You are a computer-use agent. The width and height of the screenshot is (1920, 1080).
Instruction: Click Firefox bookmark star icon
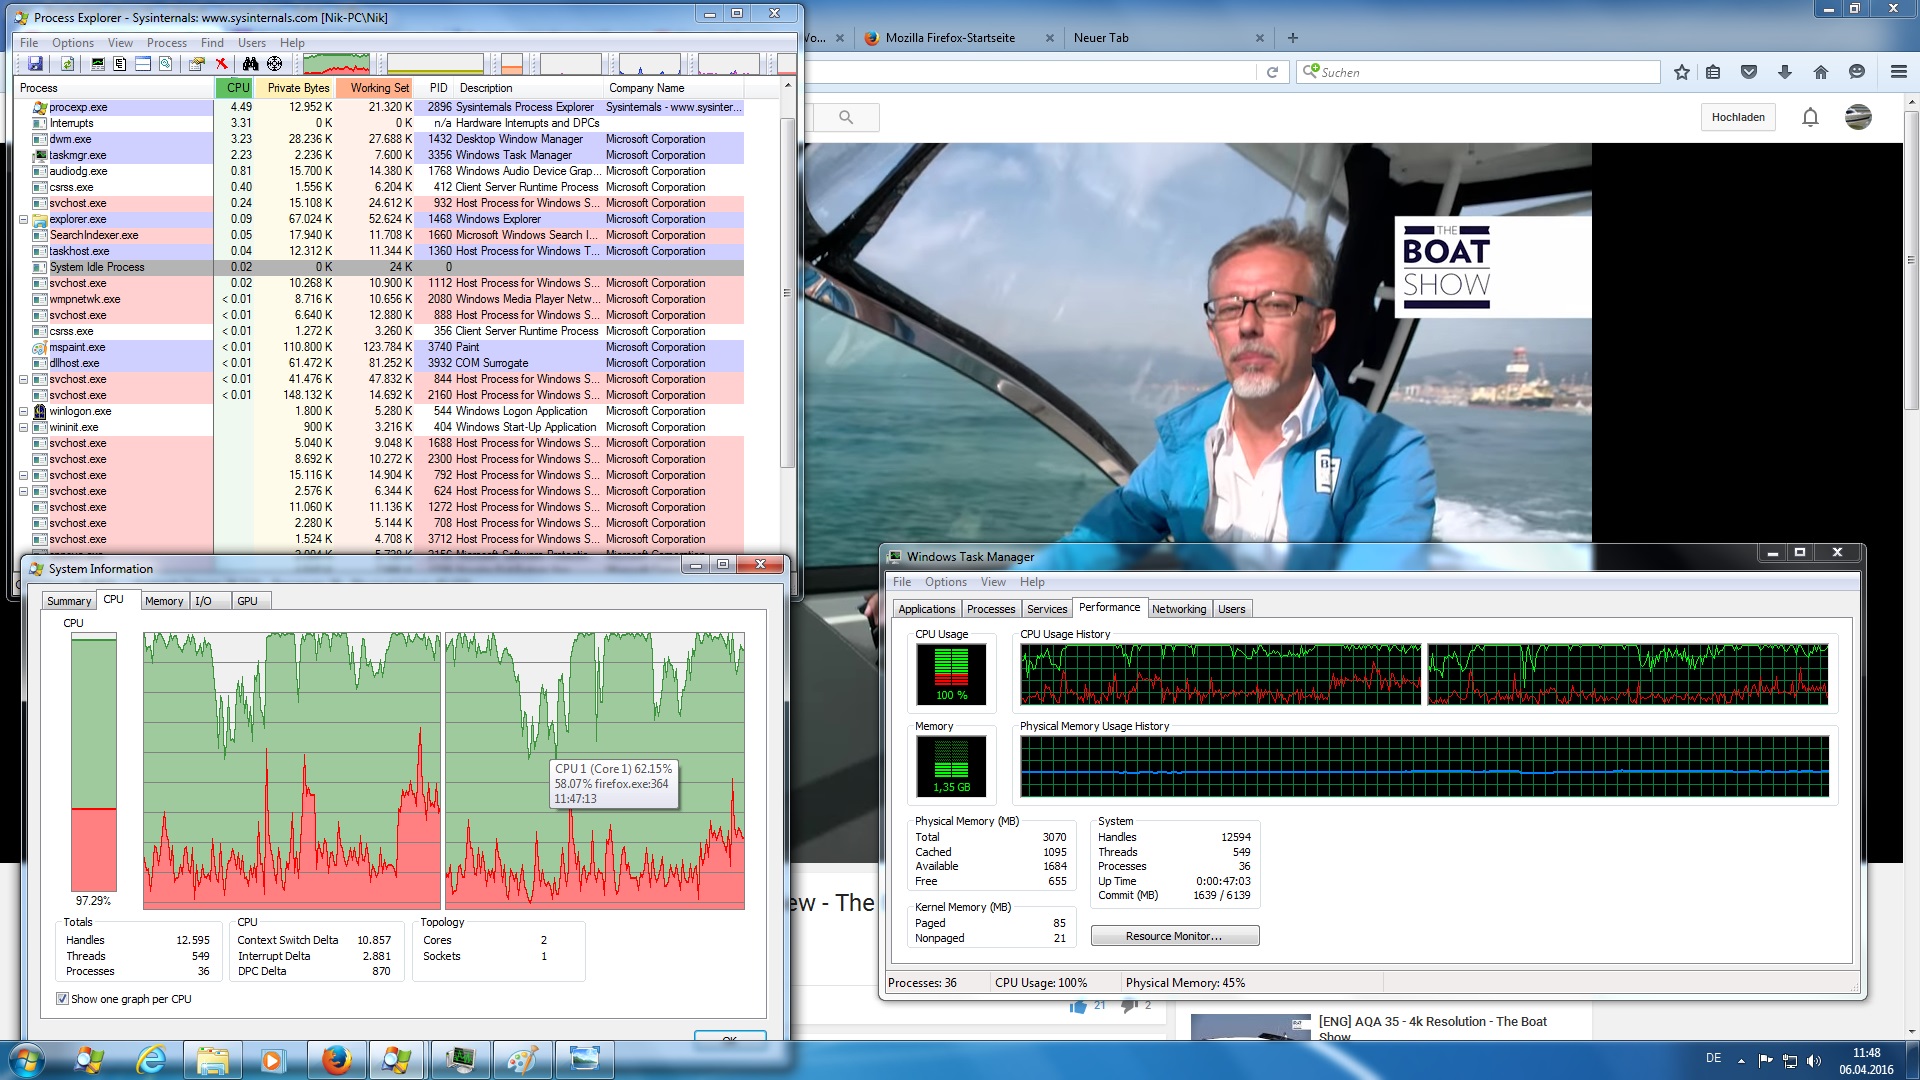coord(1681,72)
